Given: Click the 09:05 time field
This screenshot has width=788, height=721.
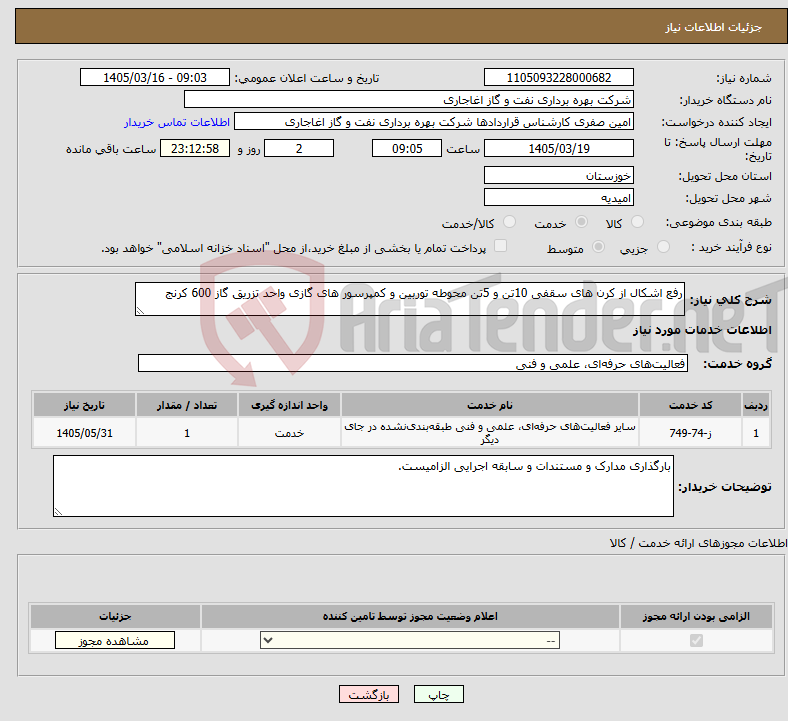Looking at the screenshot, I should [x=407, y=148].
